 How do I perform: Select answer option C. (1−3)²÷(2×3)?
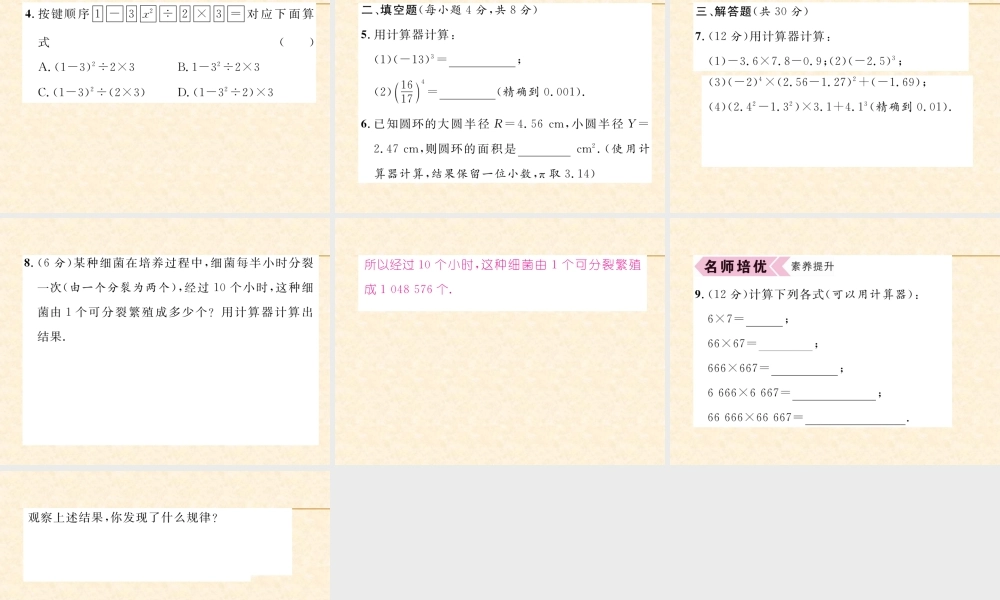91,92
